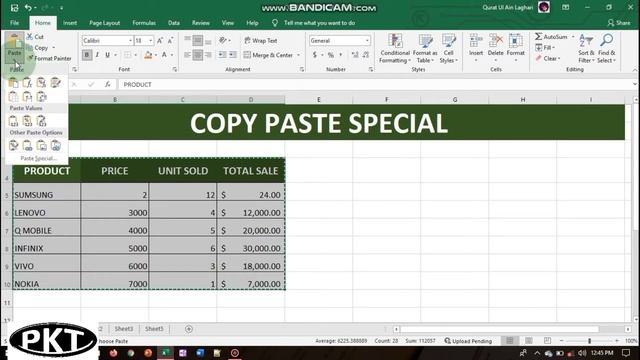
Task: Open Find & Select menu
Action: (607, 49)
